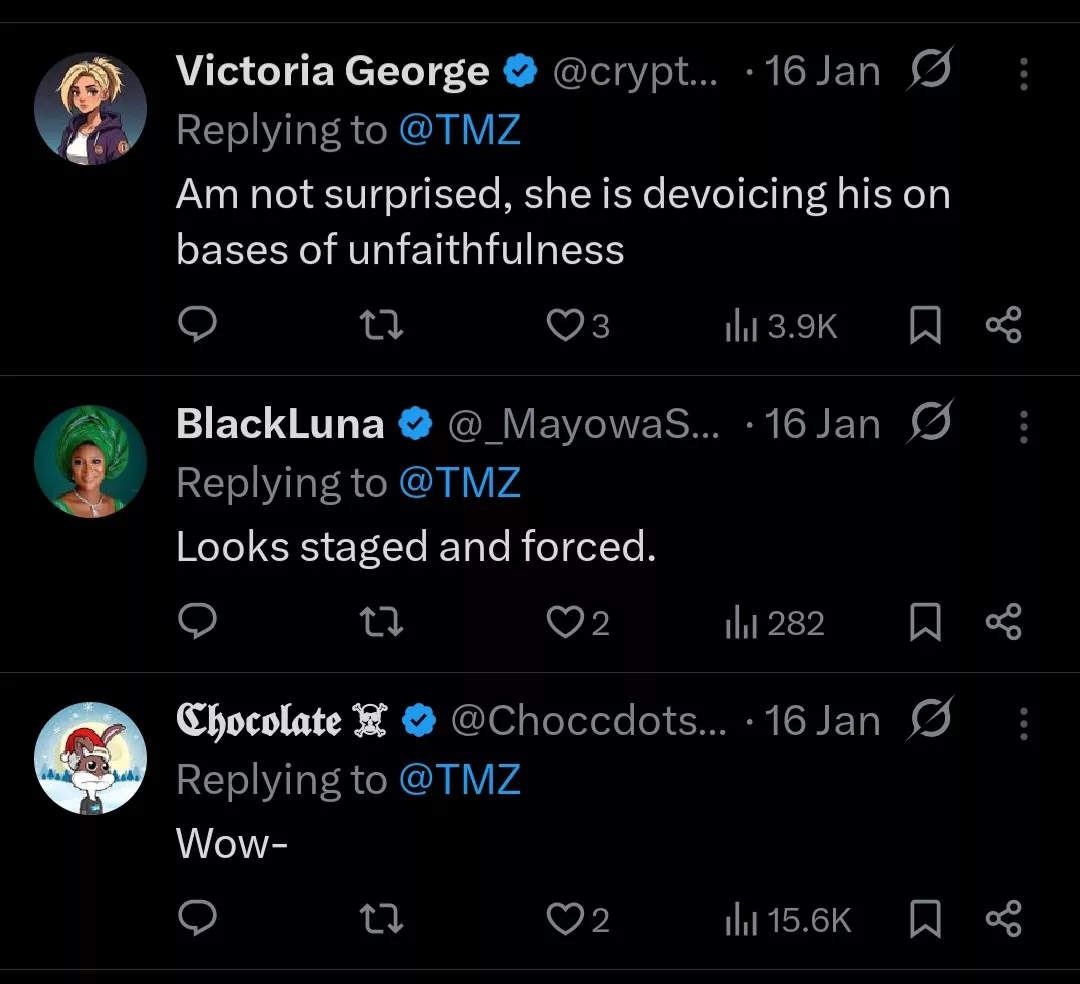Open more options for BlackLuna's tweet
The width and height of the screenshot is (1080, 984).
point(1023,425)
